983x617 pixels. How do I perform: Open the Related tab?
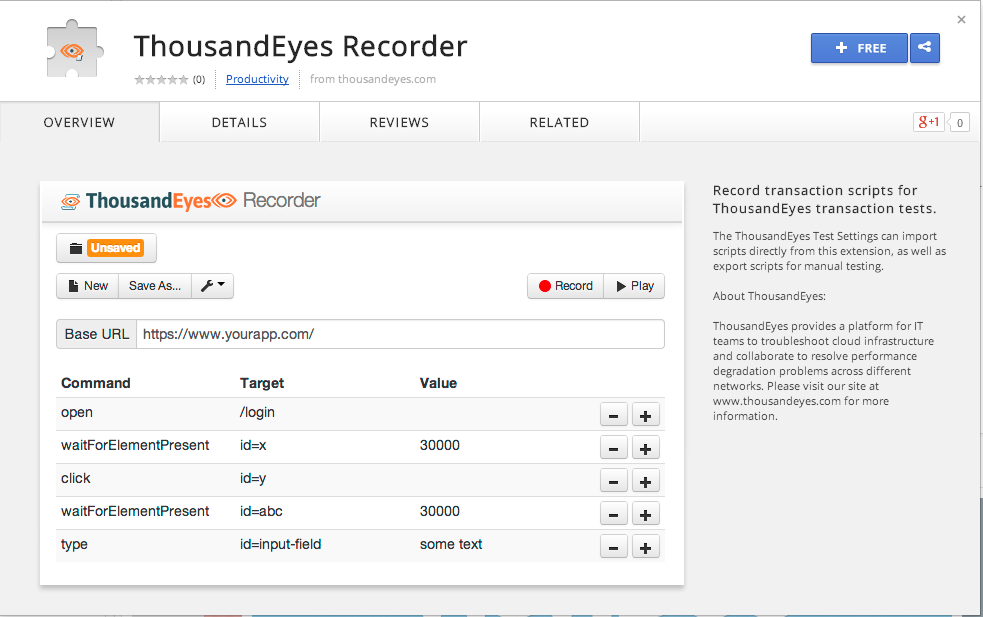coord(559,122)
